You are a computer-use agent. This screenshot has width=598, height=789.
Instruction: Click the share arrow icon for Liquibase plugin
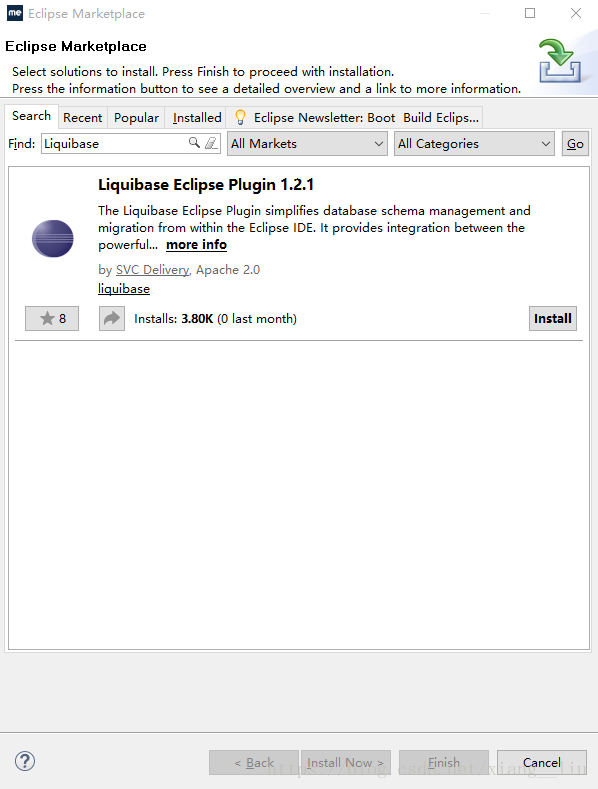coord(112,319)
